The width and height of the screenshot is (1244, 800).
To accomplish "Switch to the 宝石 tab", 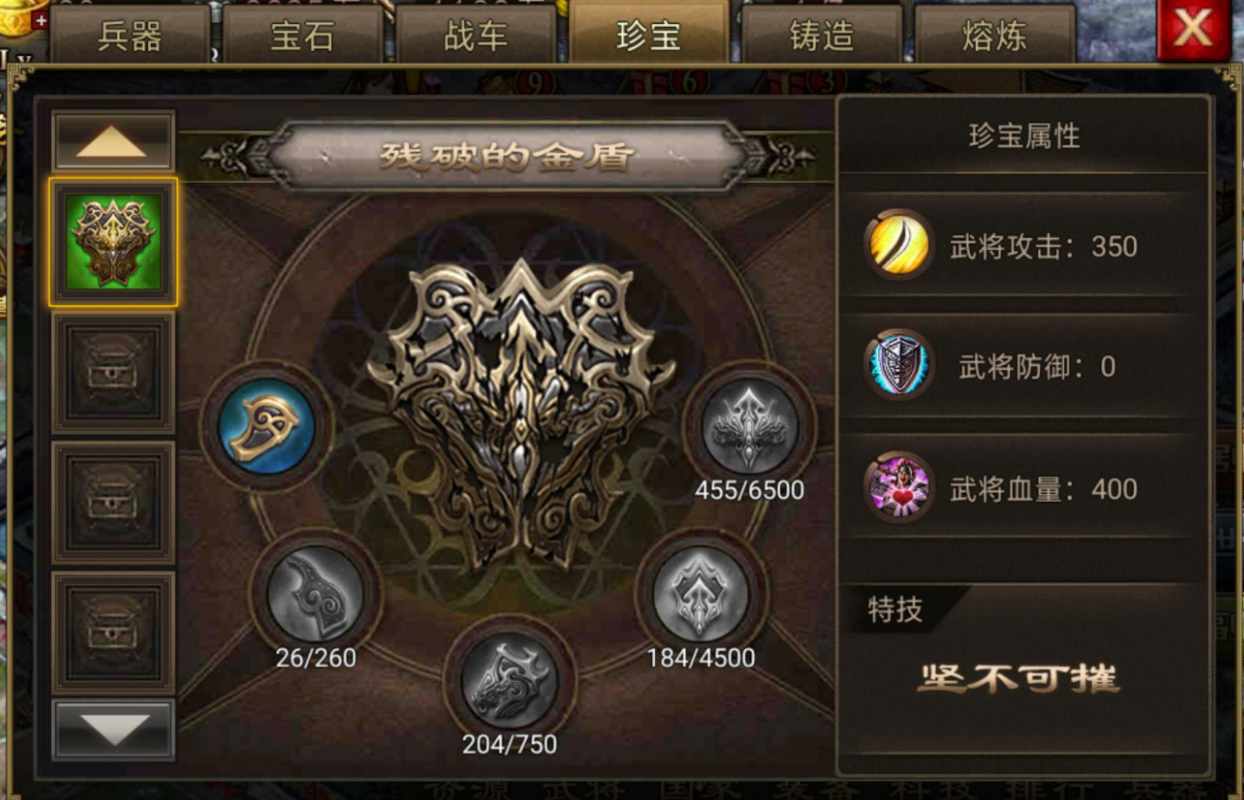I will pyautogui.click(x=303, y=34).
